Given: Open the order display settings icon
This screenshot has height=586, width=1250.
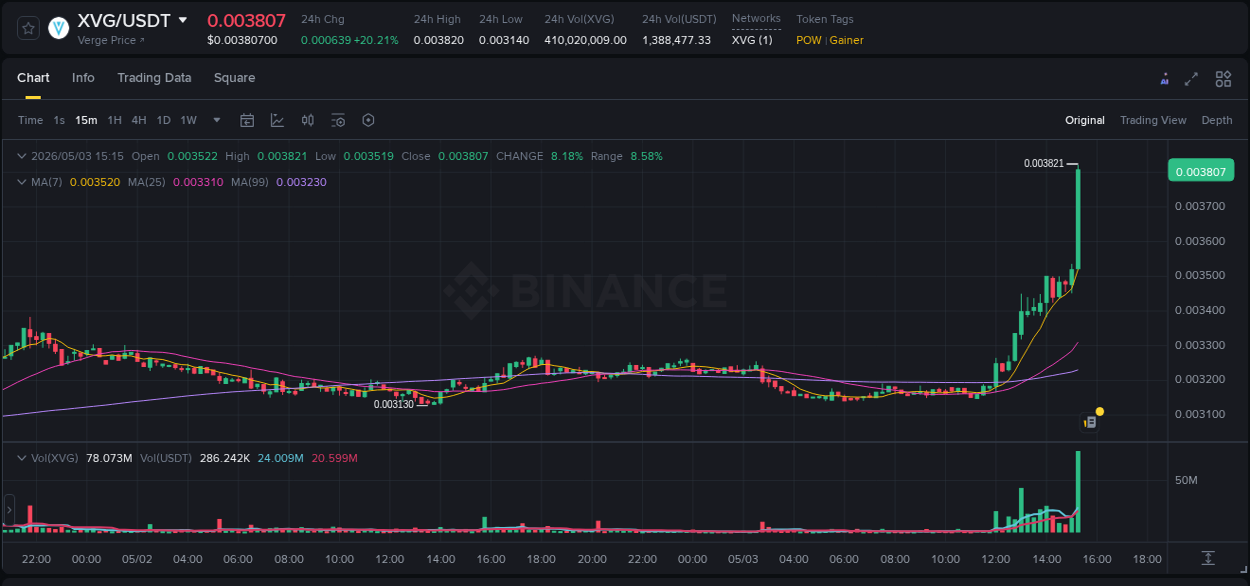Looking at the screenshot, I should point(338,120).
